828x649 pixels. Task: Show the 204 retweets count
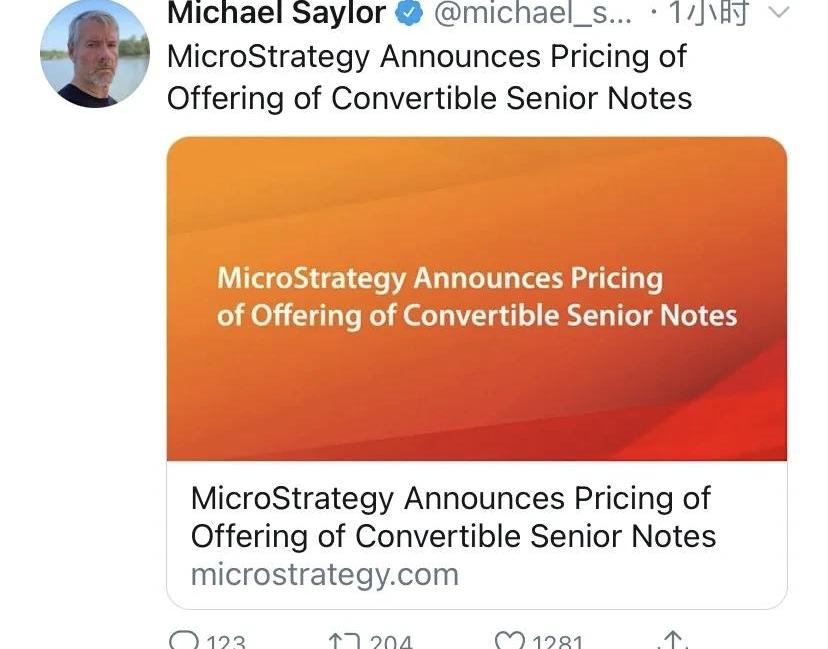point(391,642)
